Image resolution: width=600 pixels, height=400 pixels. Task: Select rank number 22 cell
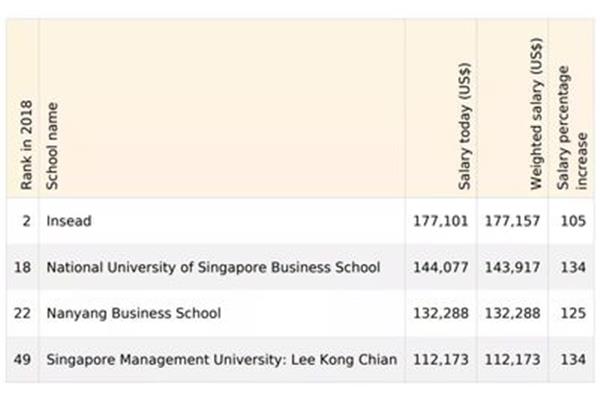[x=22, y=313]
